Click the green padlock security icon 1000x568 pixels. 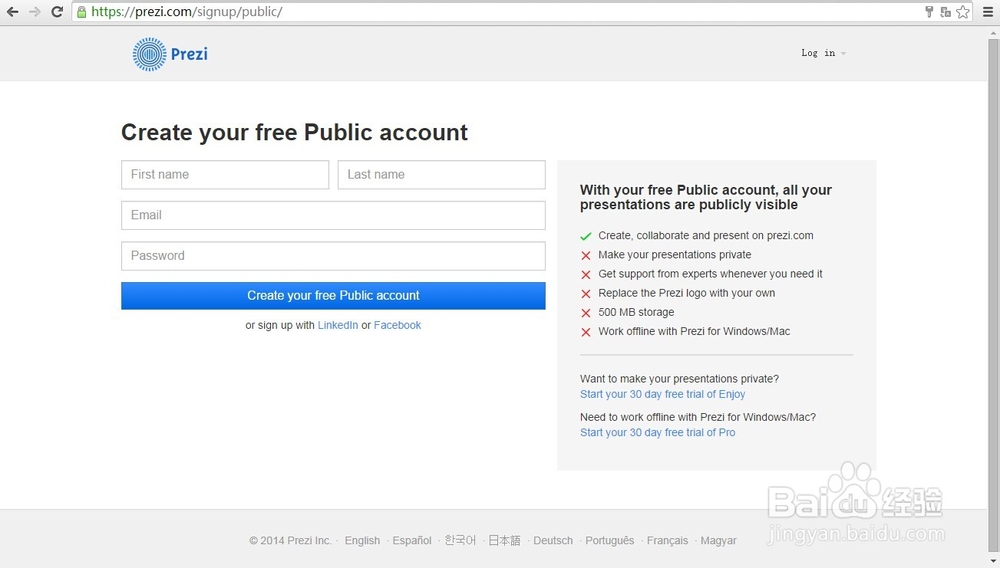point(82,12)
